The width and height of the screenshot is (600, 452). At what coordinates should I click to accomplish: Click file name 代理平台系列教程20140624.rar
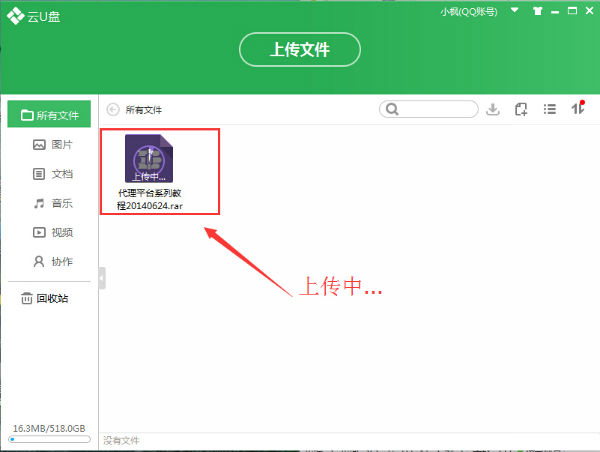point(150,199)
